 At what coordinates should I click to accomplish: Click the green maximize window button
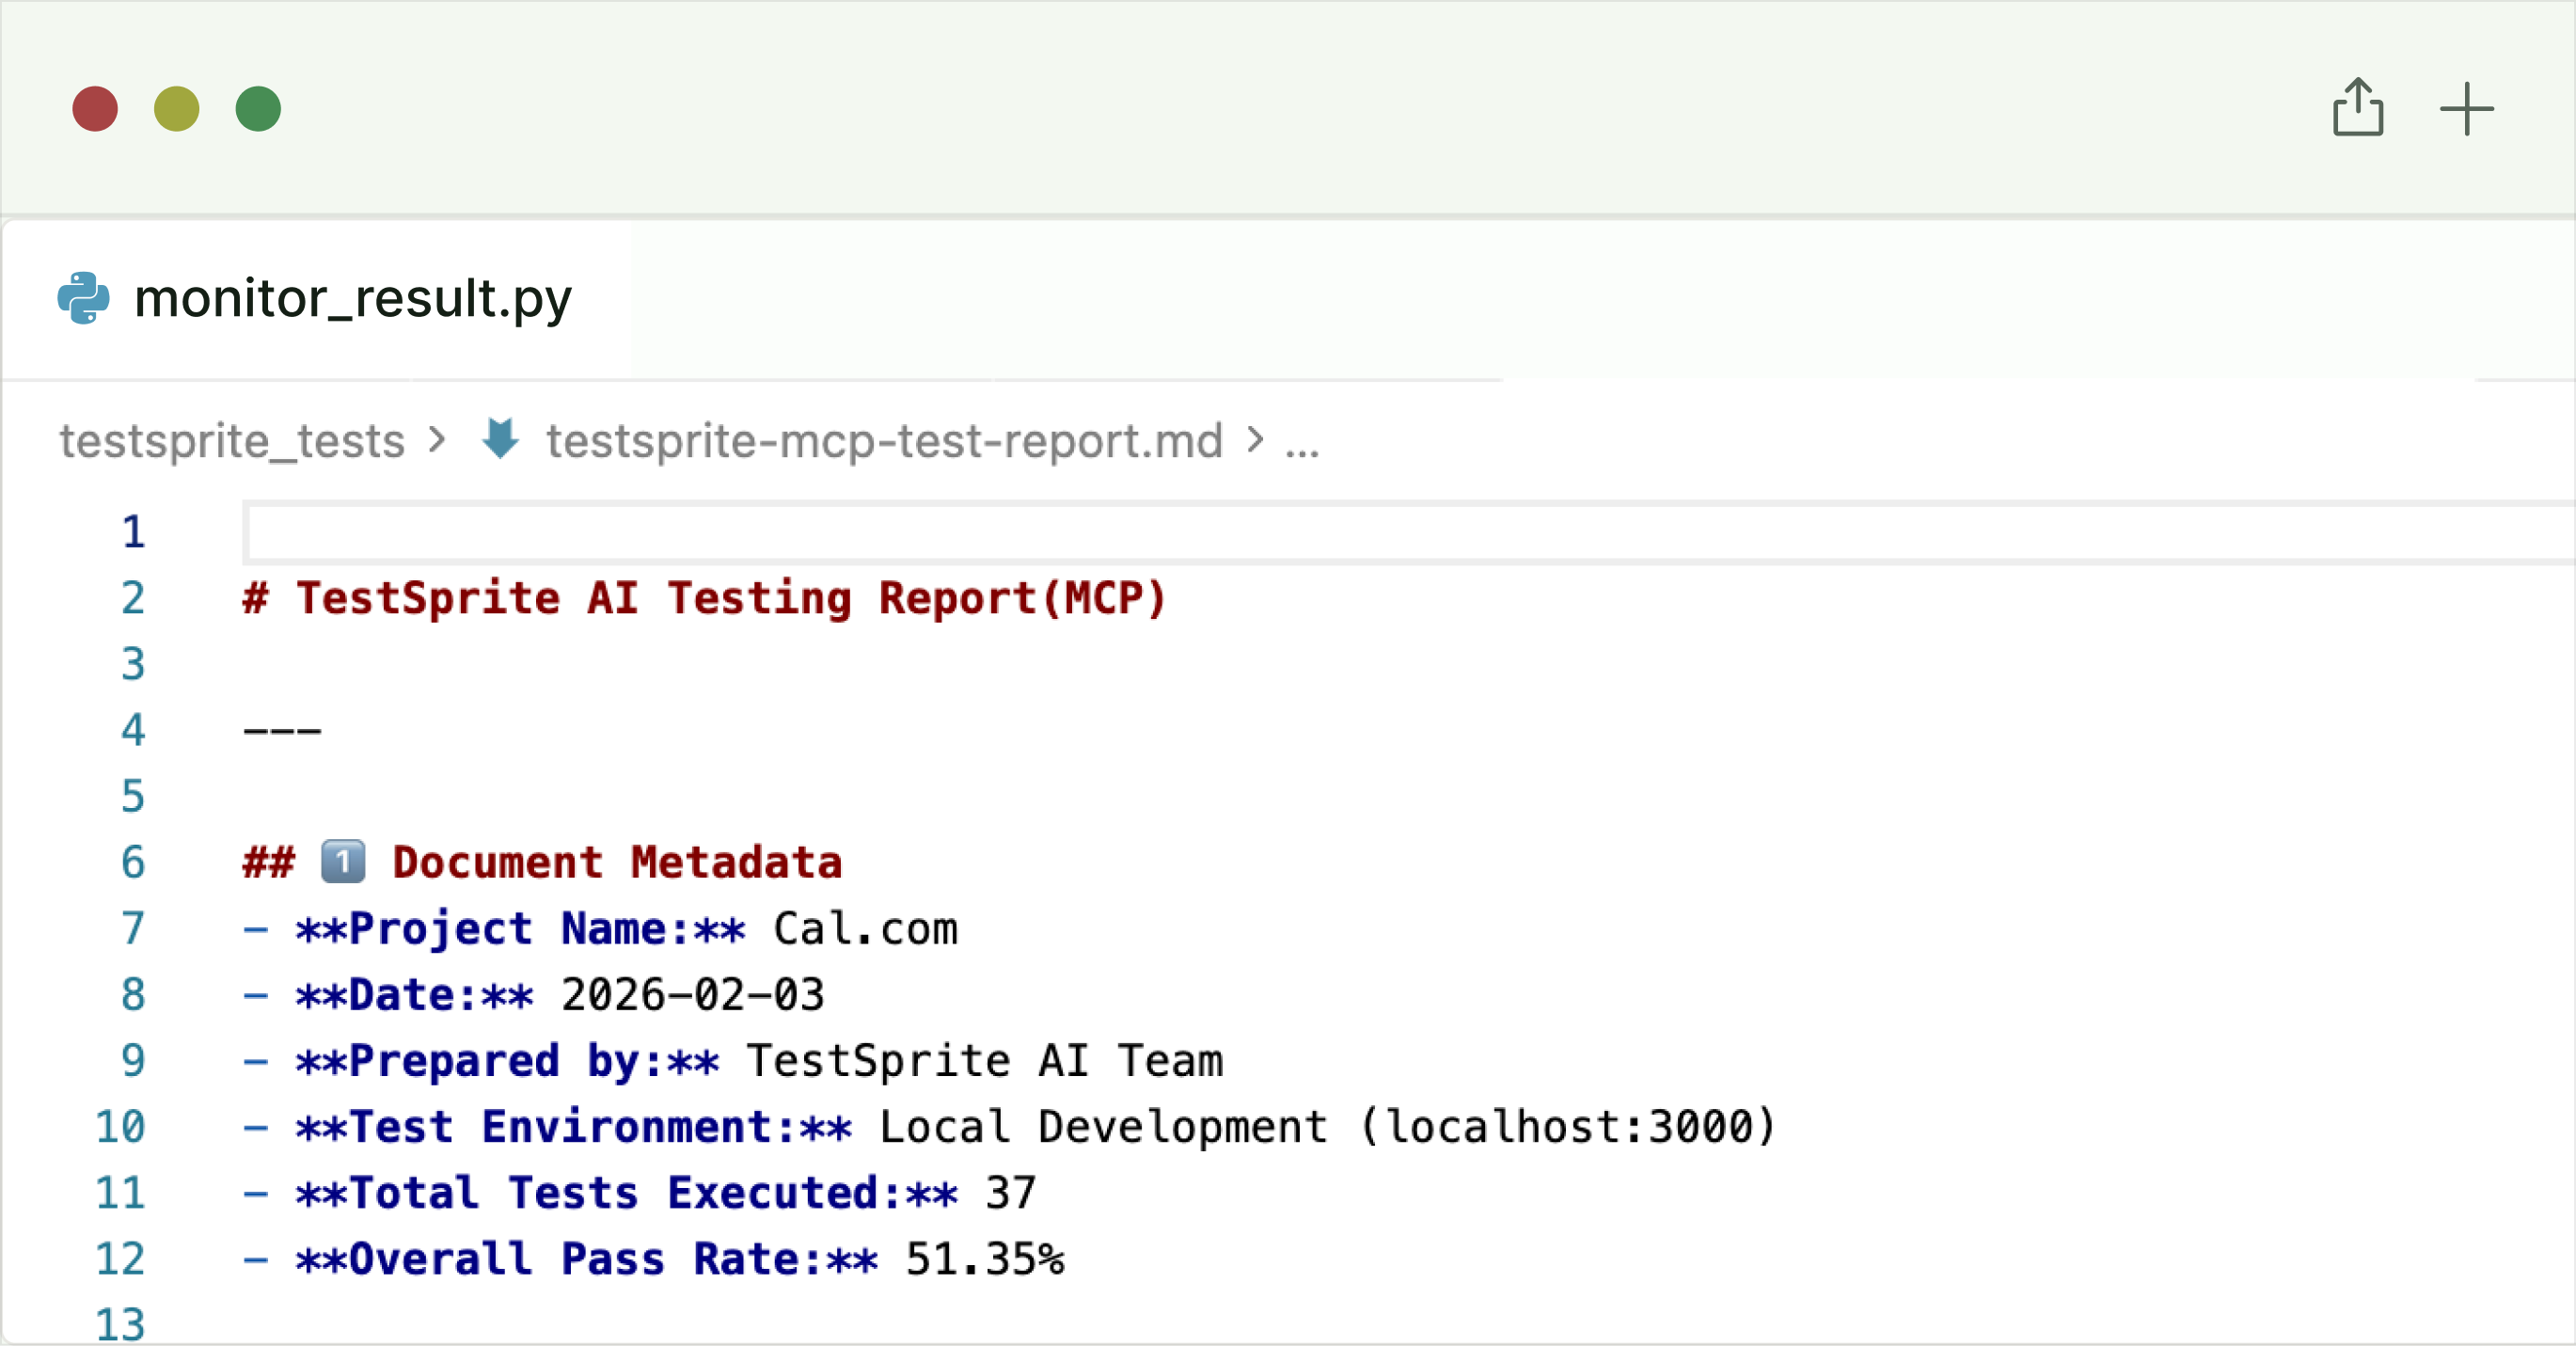[258, 108]
